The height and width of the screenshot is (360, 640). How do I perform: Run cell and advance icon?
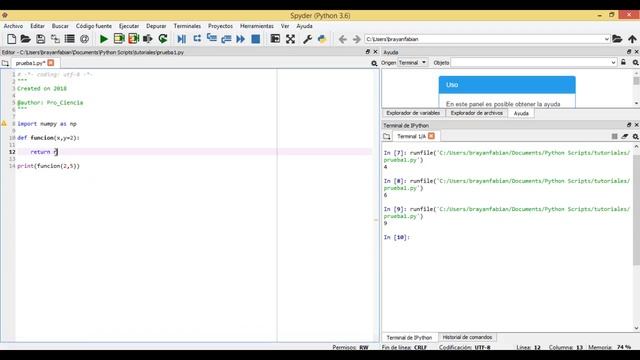point(133,39)
